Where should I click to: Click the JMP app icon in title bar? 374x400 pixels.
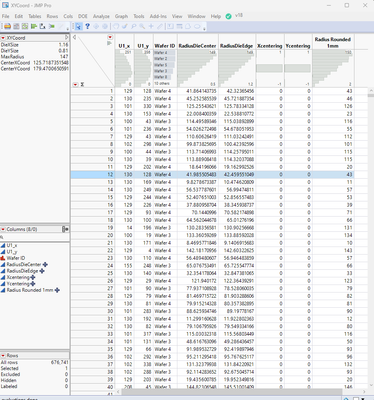pos(5,5)
